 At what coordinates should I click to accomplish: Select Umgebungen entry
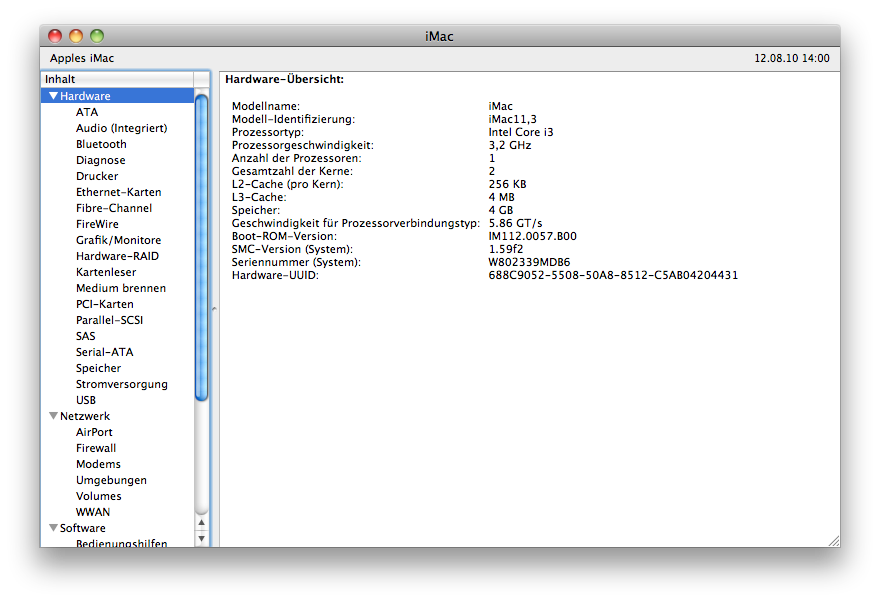click(x=112, y=480)
